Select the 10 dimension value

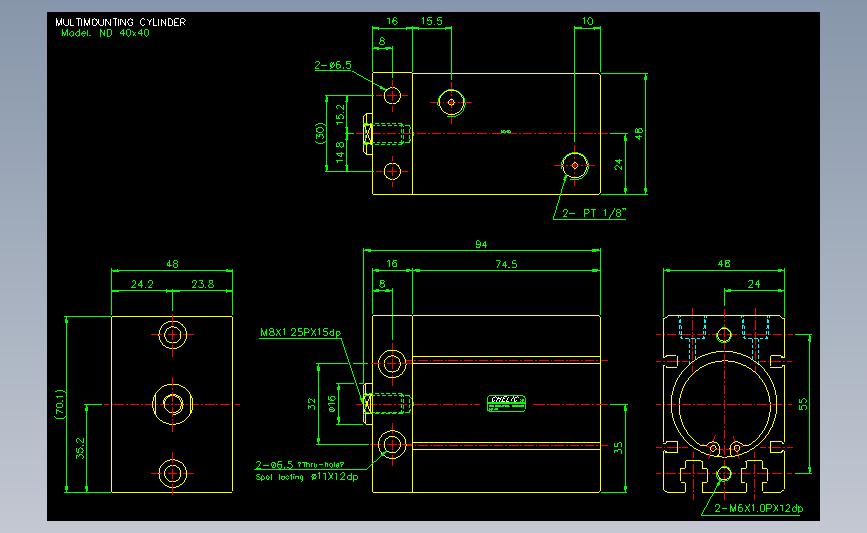[x=587, y=21]
